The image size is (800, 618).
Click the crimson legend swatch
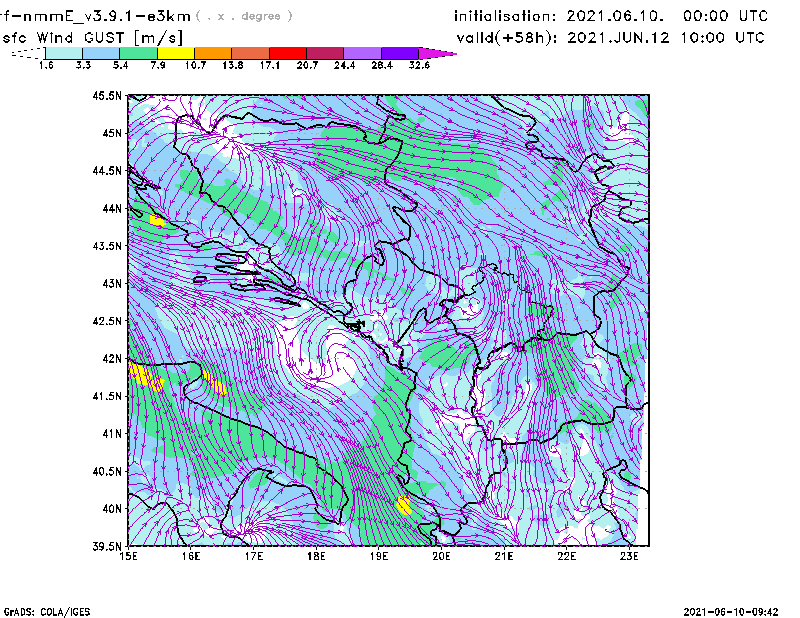325,53
